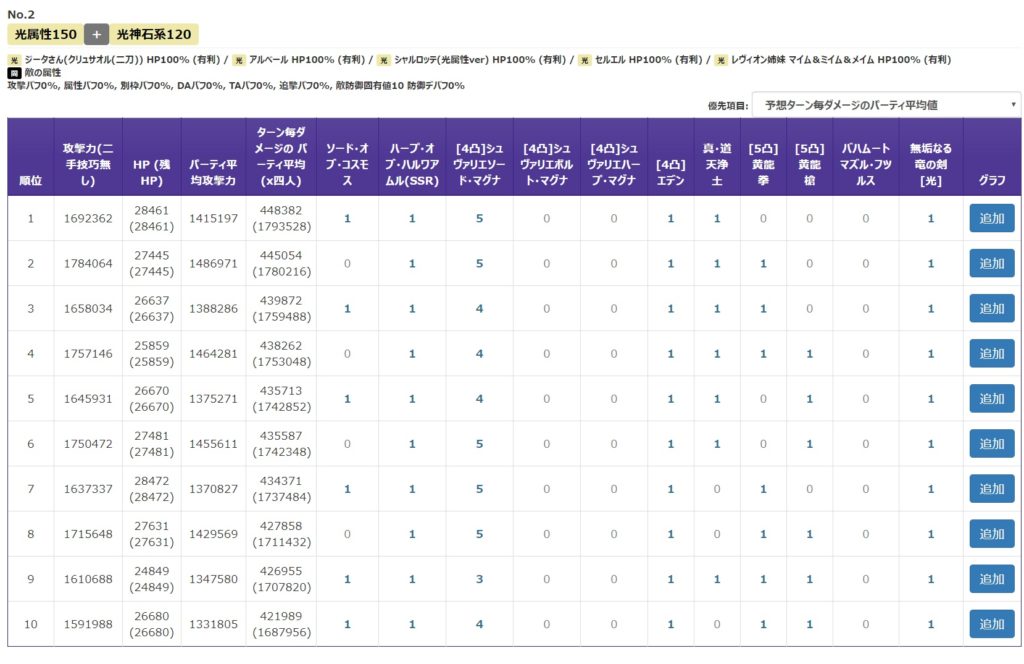Select the 光属性150 summon badge
Screen dimensions: 1024x664
pyautogui.click(x=44, y=34)
